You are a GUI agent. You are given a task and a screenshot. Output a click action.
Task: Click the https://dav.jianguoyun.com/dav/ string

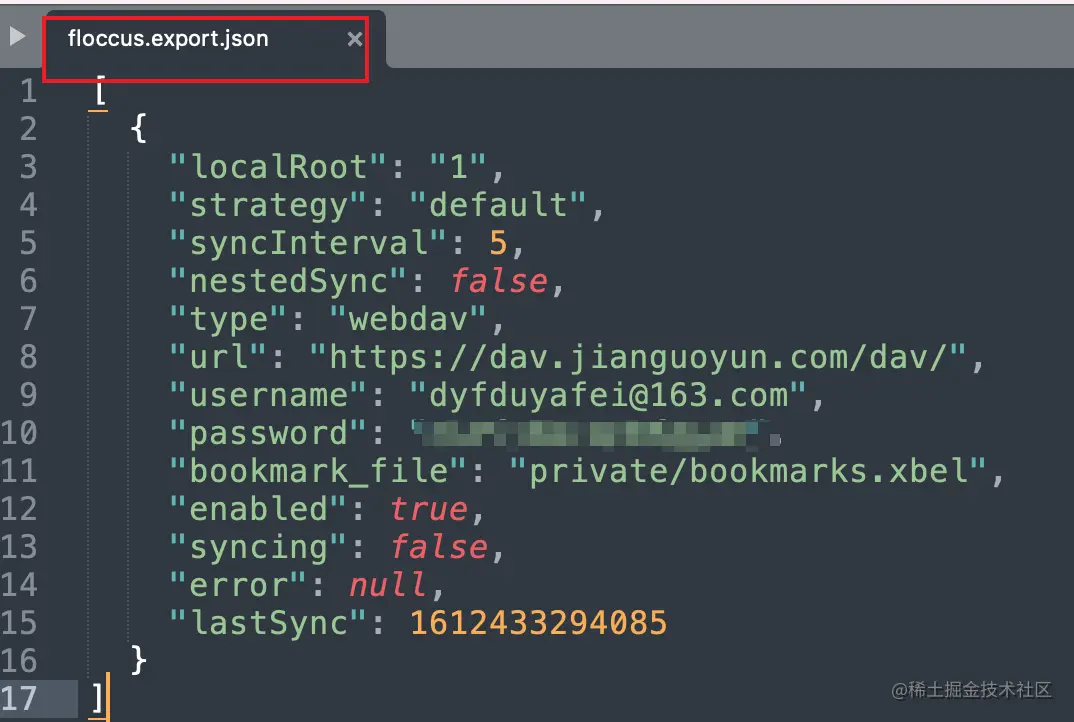click(638, 357)
